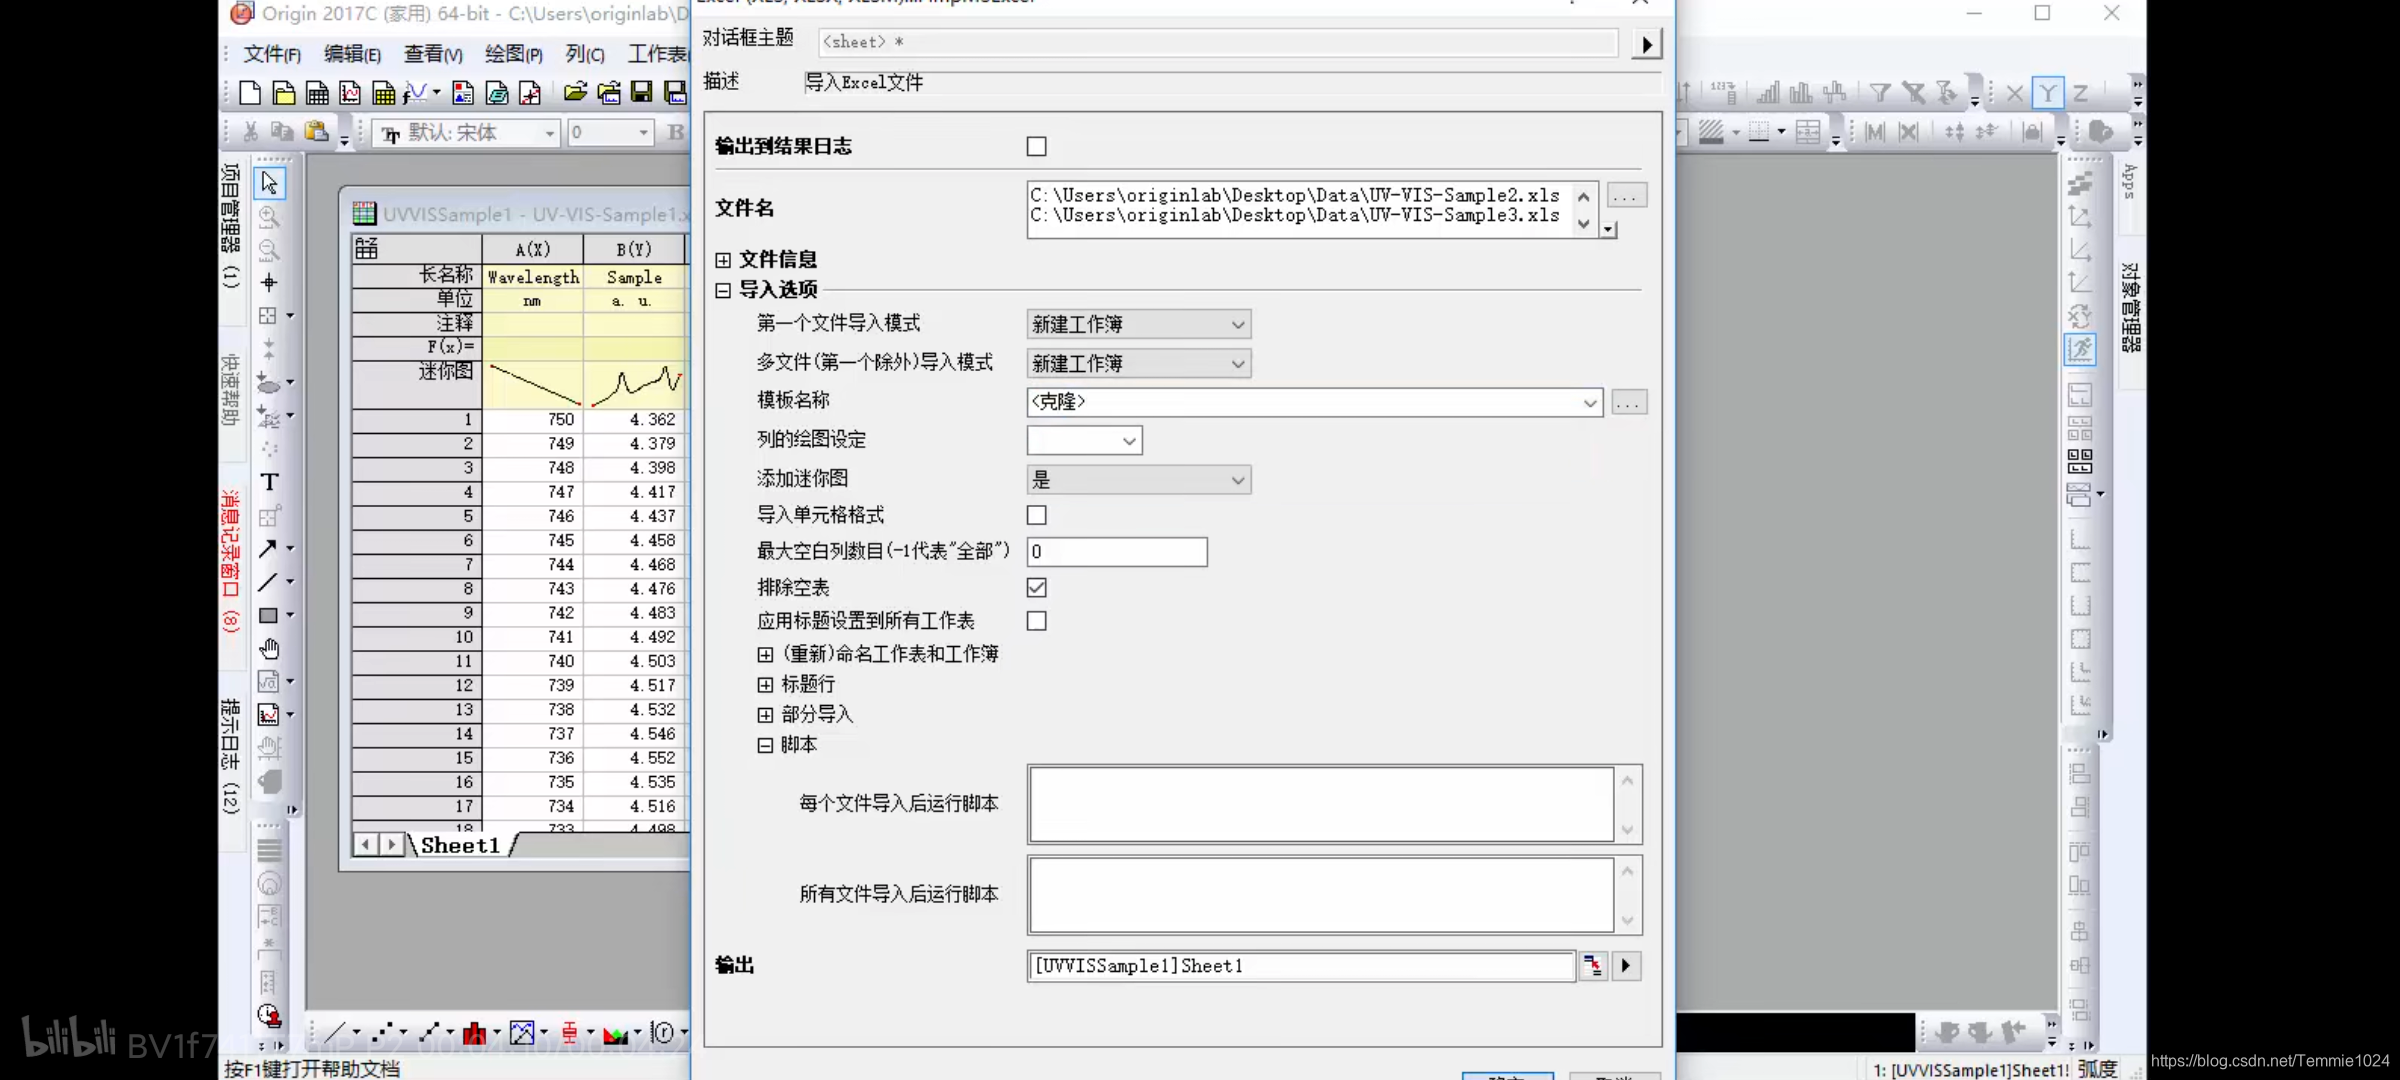Click the Save Project disk icon
This screenshot has width=2400, height=1080.
click(641, 93)
